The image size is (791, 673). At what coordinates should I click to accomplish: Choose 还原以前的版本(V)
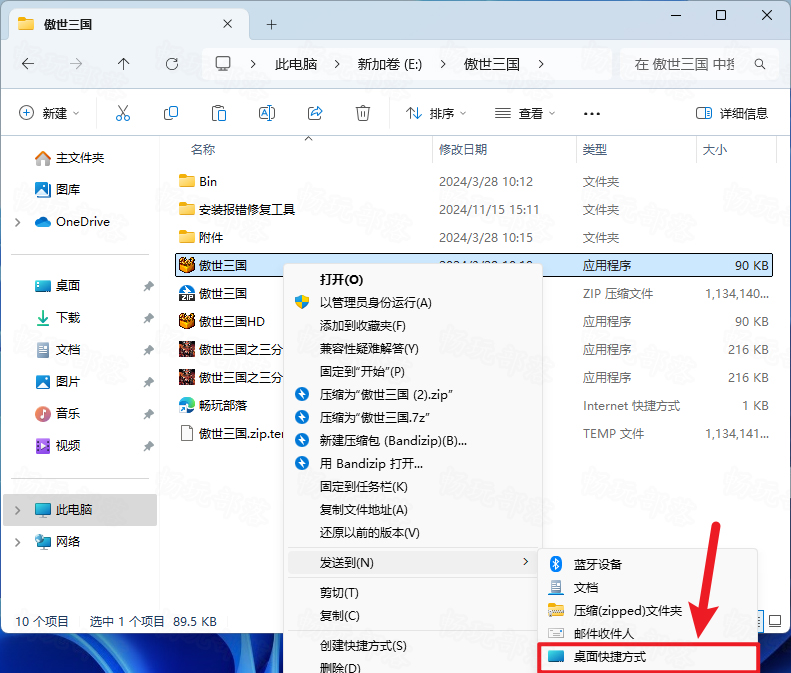click(x=414, y=533)
